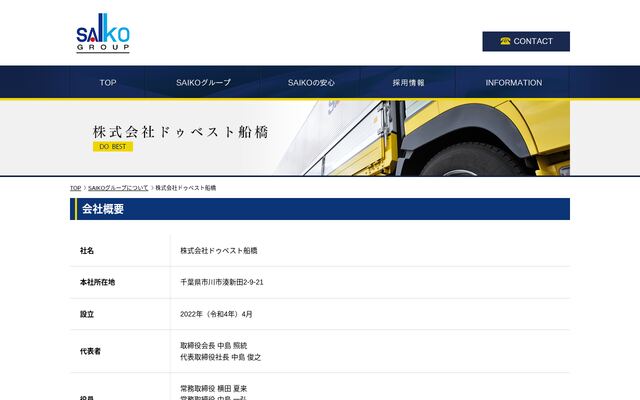Open SAIKOの安心 menu item

click(311, 82)
